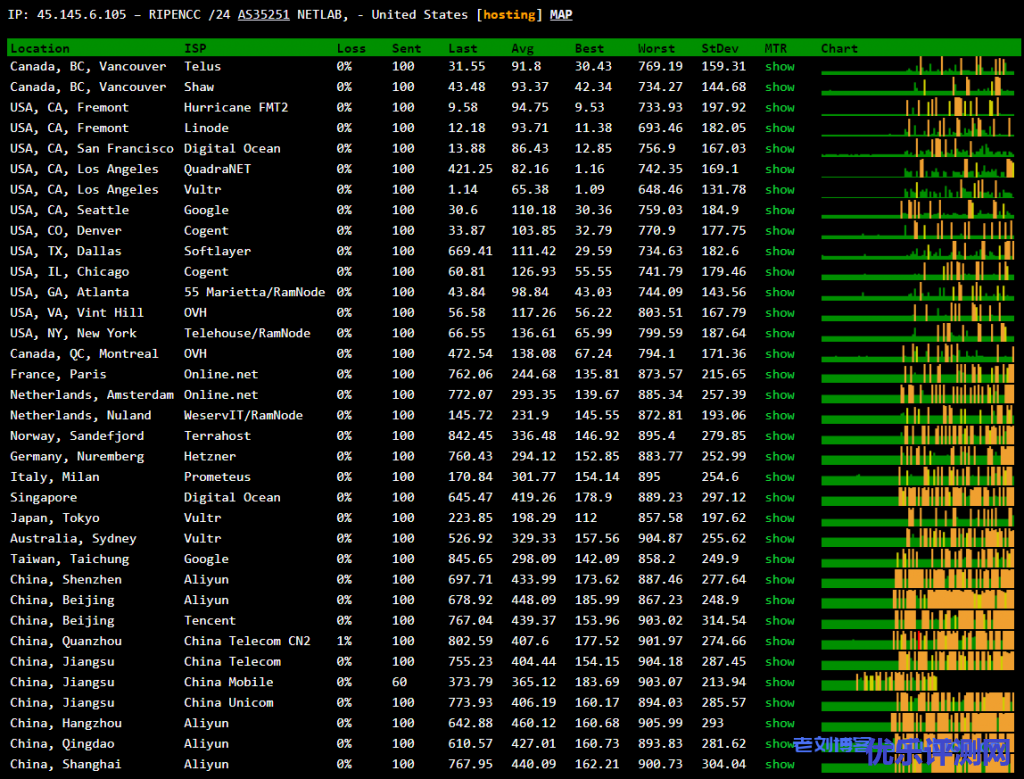
Task: Open MTR show link for Seattle Google
Action: click(779, 210)
